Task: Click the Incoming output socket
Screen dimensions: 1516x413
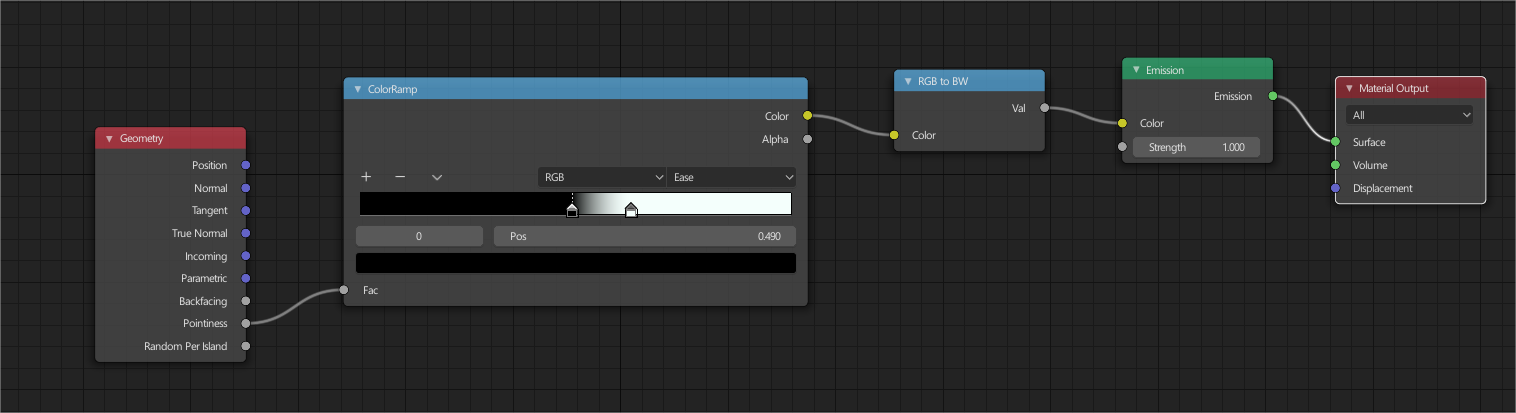Action: pyautogui.click(x=246, y=256)
